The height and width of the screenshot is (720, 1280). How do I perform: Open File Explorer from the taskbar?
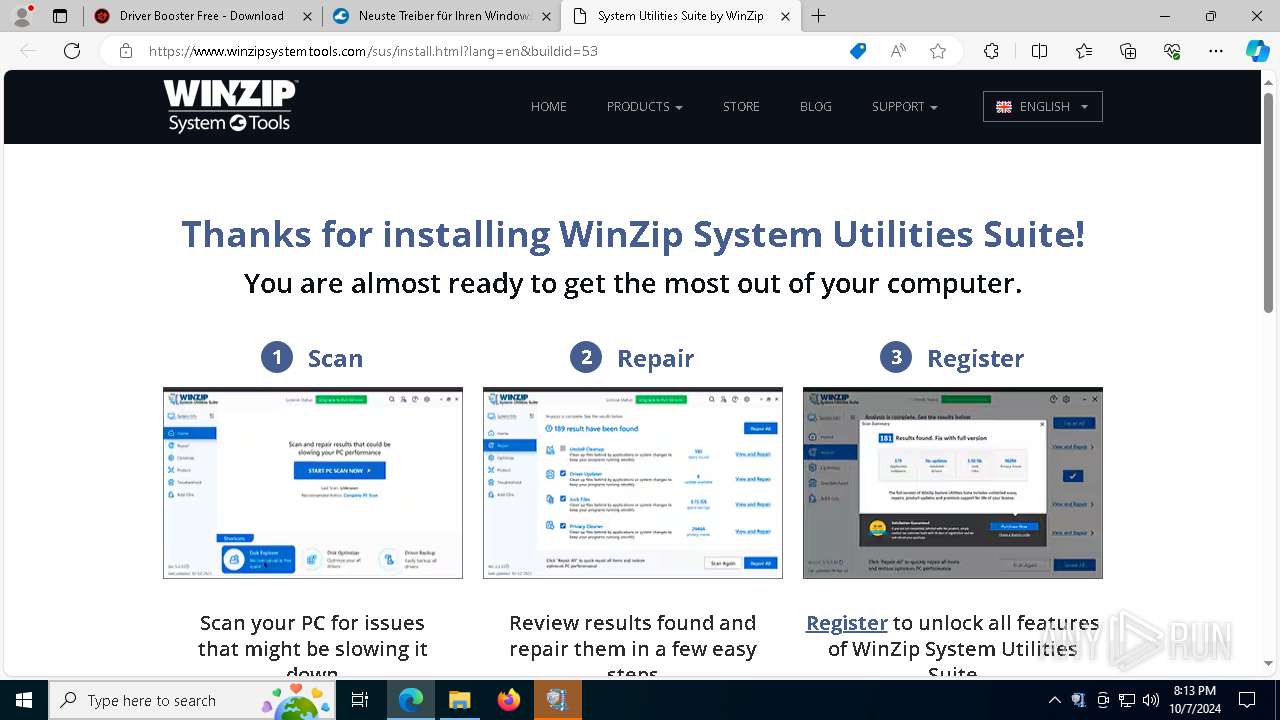tap(460, 700)
